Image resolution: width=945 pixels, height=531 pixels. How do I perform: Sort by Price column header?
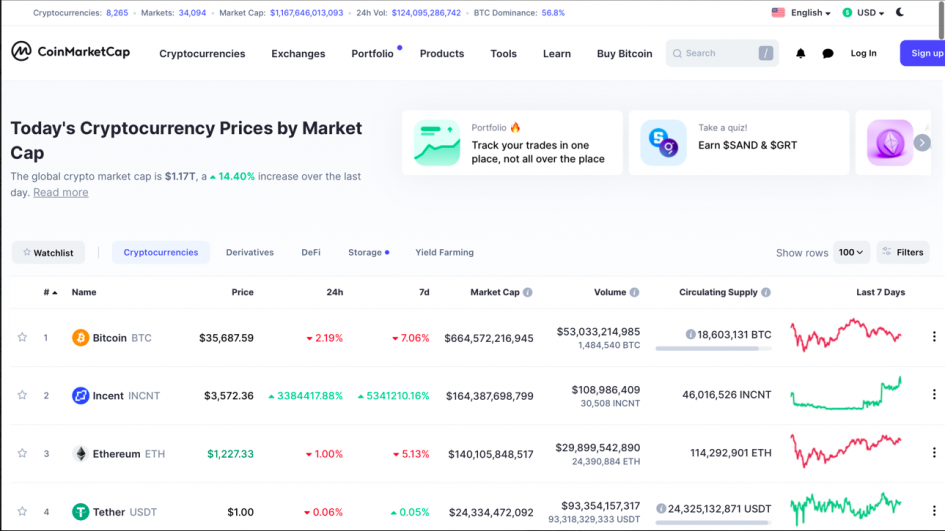(242, 292)
